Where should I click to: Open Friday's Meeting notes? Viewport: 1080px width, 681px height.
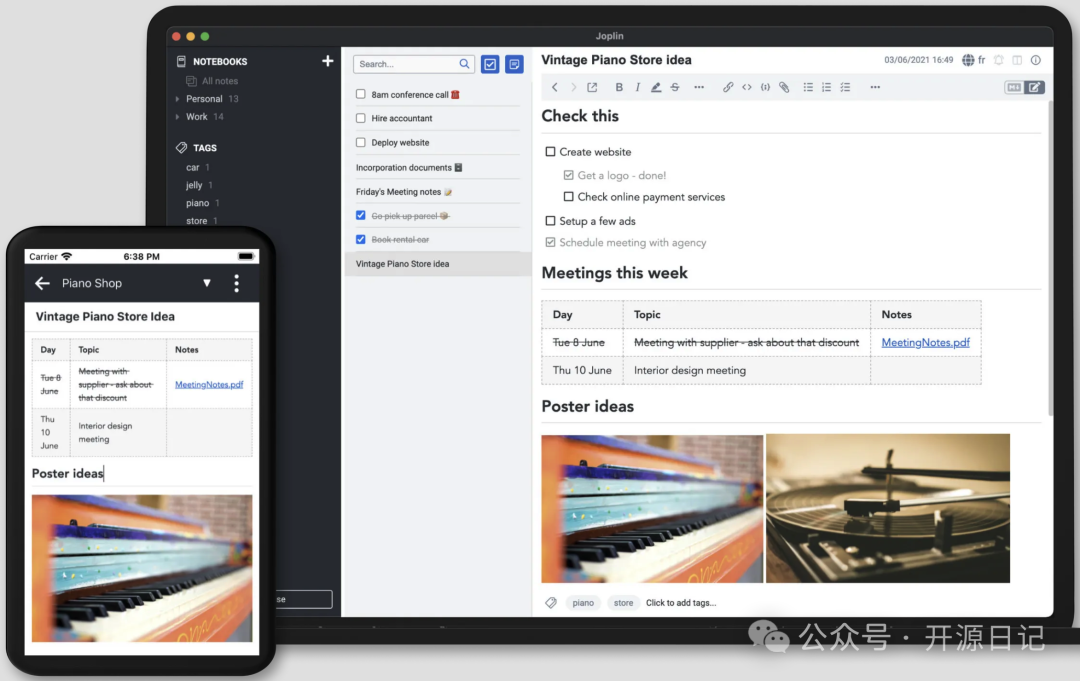coord(437,192)
